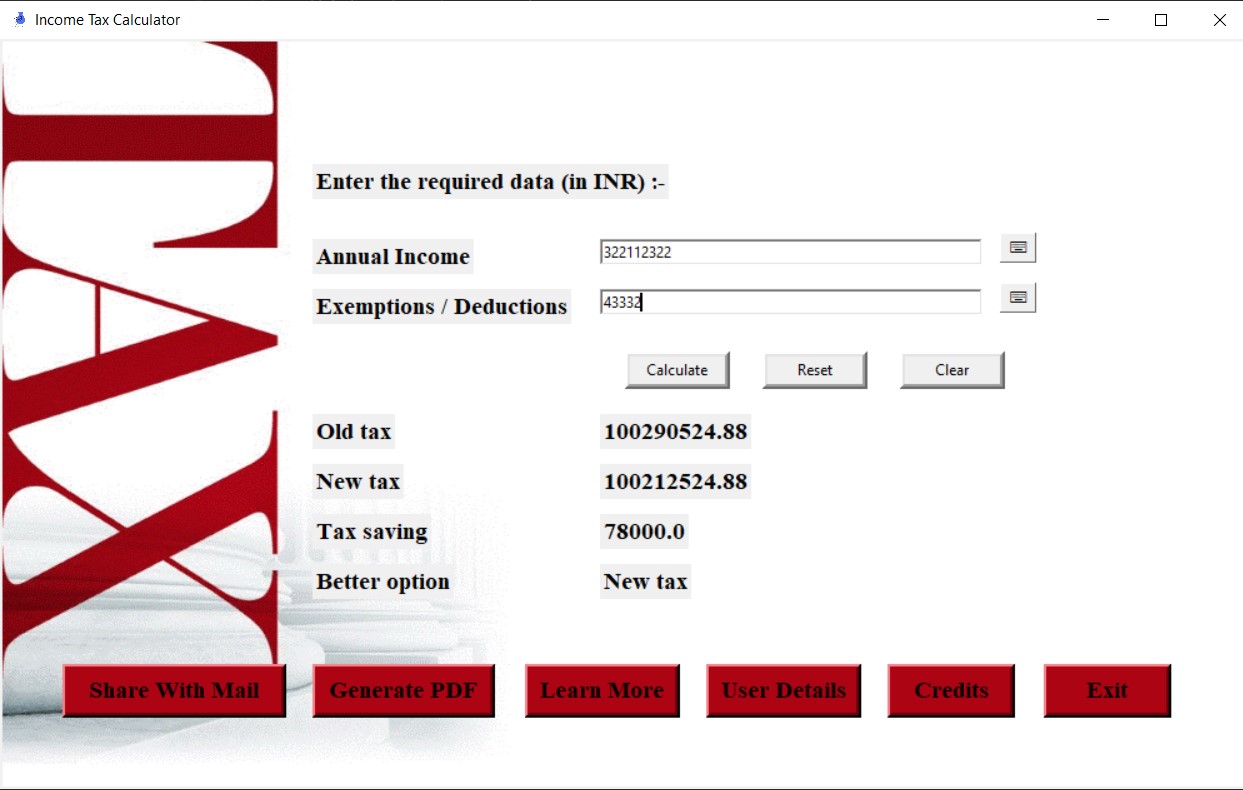This screenshot has width=1243, height=790.
Task: Click the 'New tax' label on the left
Action: 358,482
